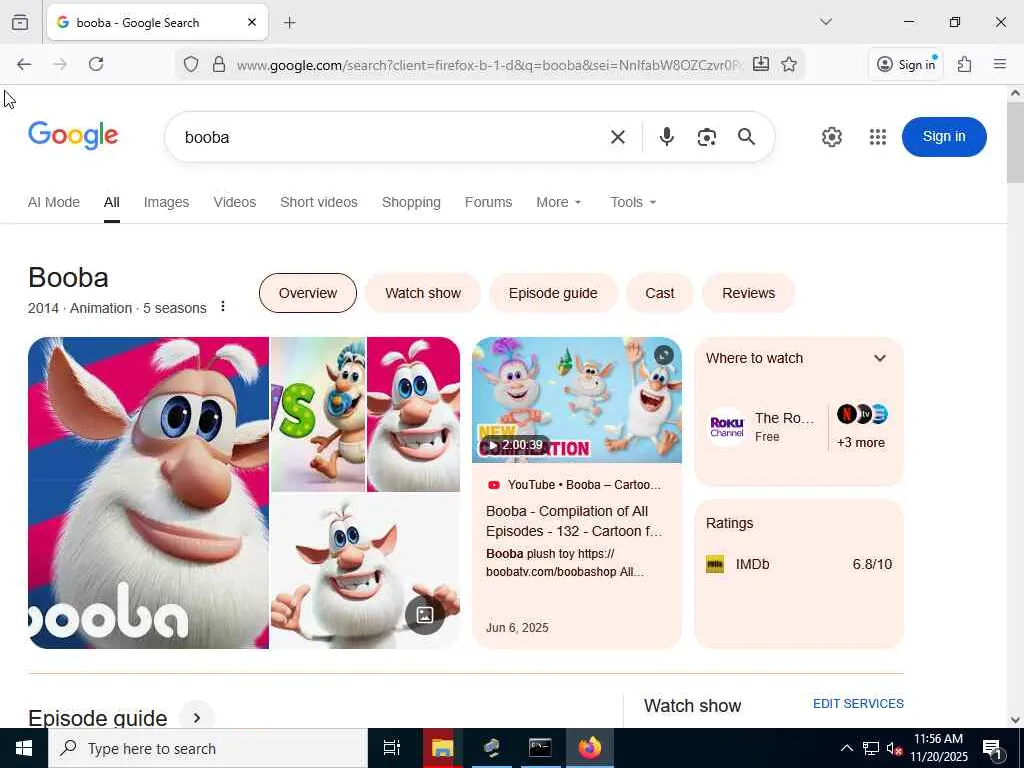The height and width of the screenshot is (768, 1024).
Task: List all tabs dropdown arrow
Action: click(x=826, y=22)
